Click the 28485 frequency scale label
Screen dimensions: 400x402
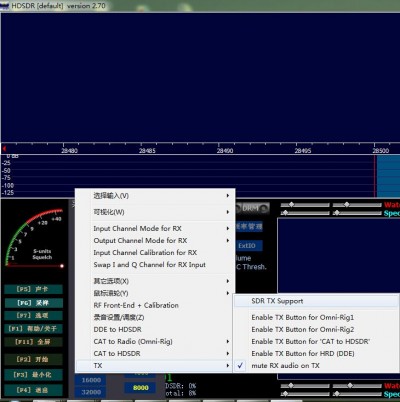pos(147,151)
